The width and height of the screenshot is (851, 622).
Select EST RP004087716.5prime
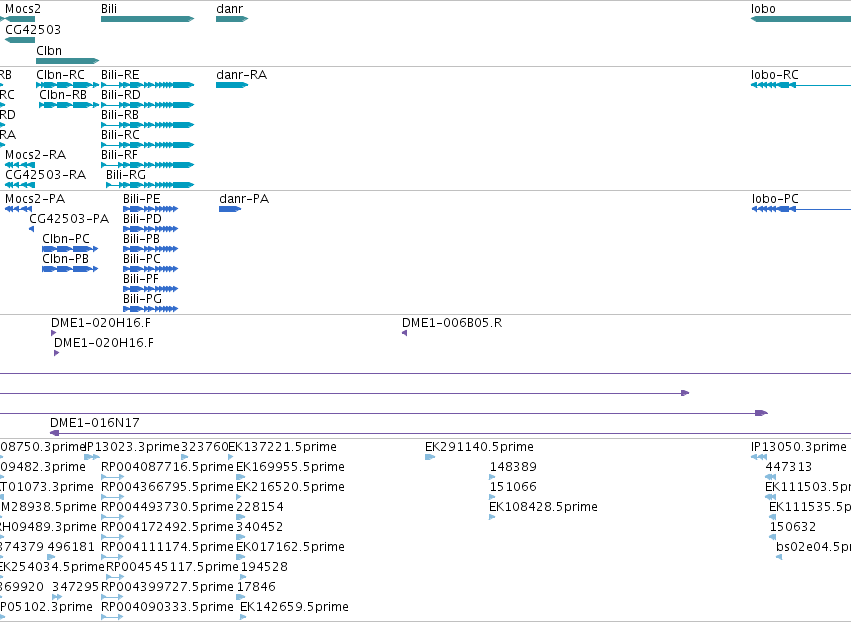112,477
